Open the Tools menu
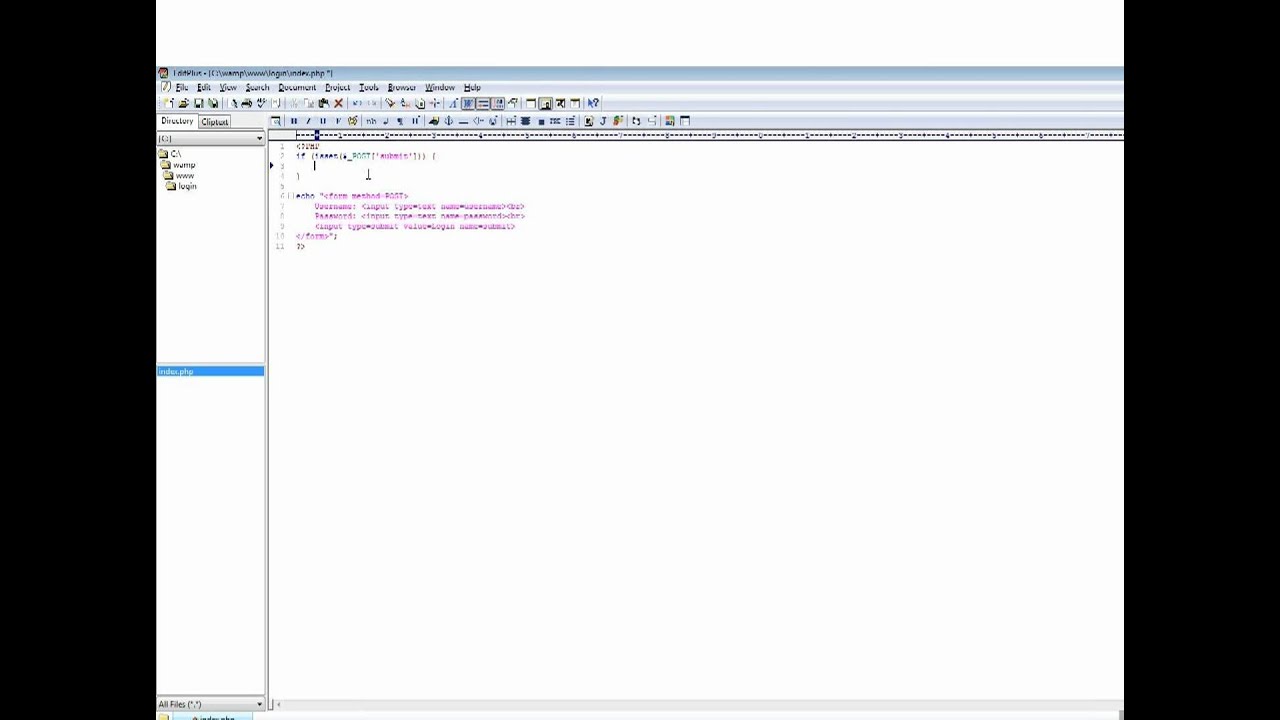1280x720 pixels. point(369,87)
